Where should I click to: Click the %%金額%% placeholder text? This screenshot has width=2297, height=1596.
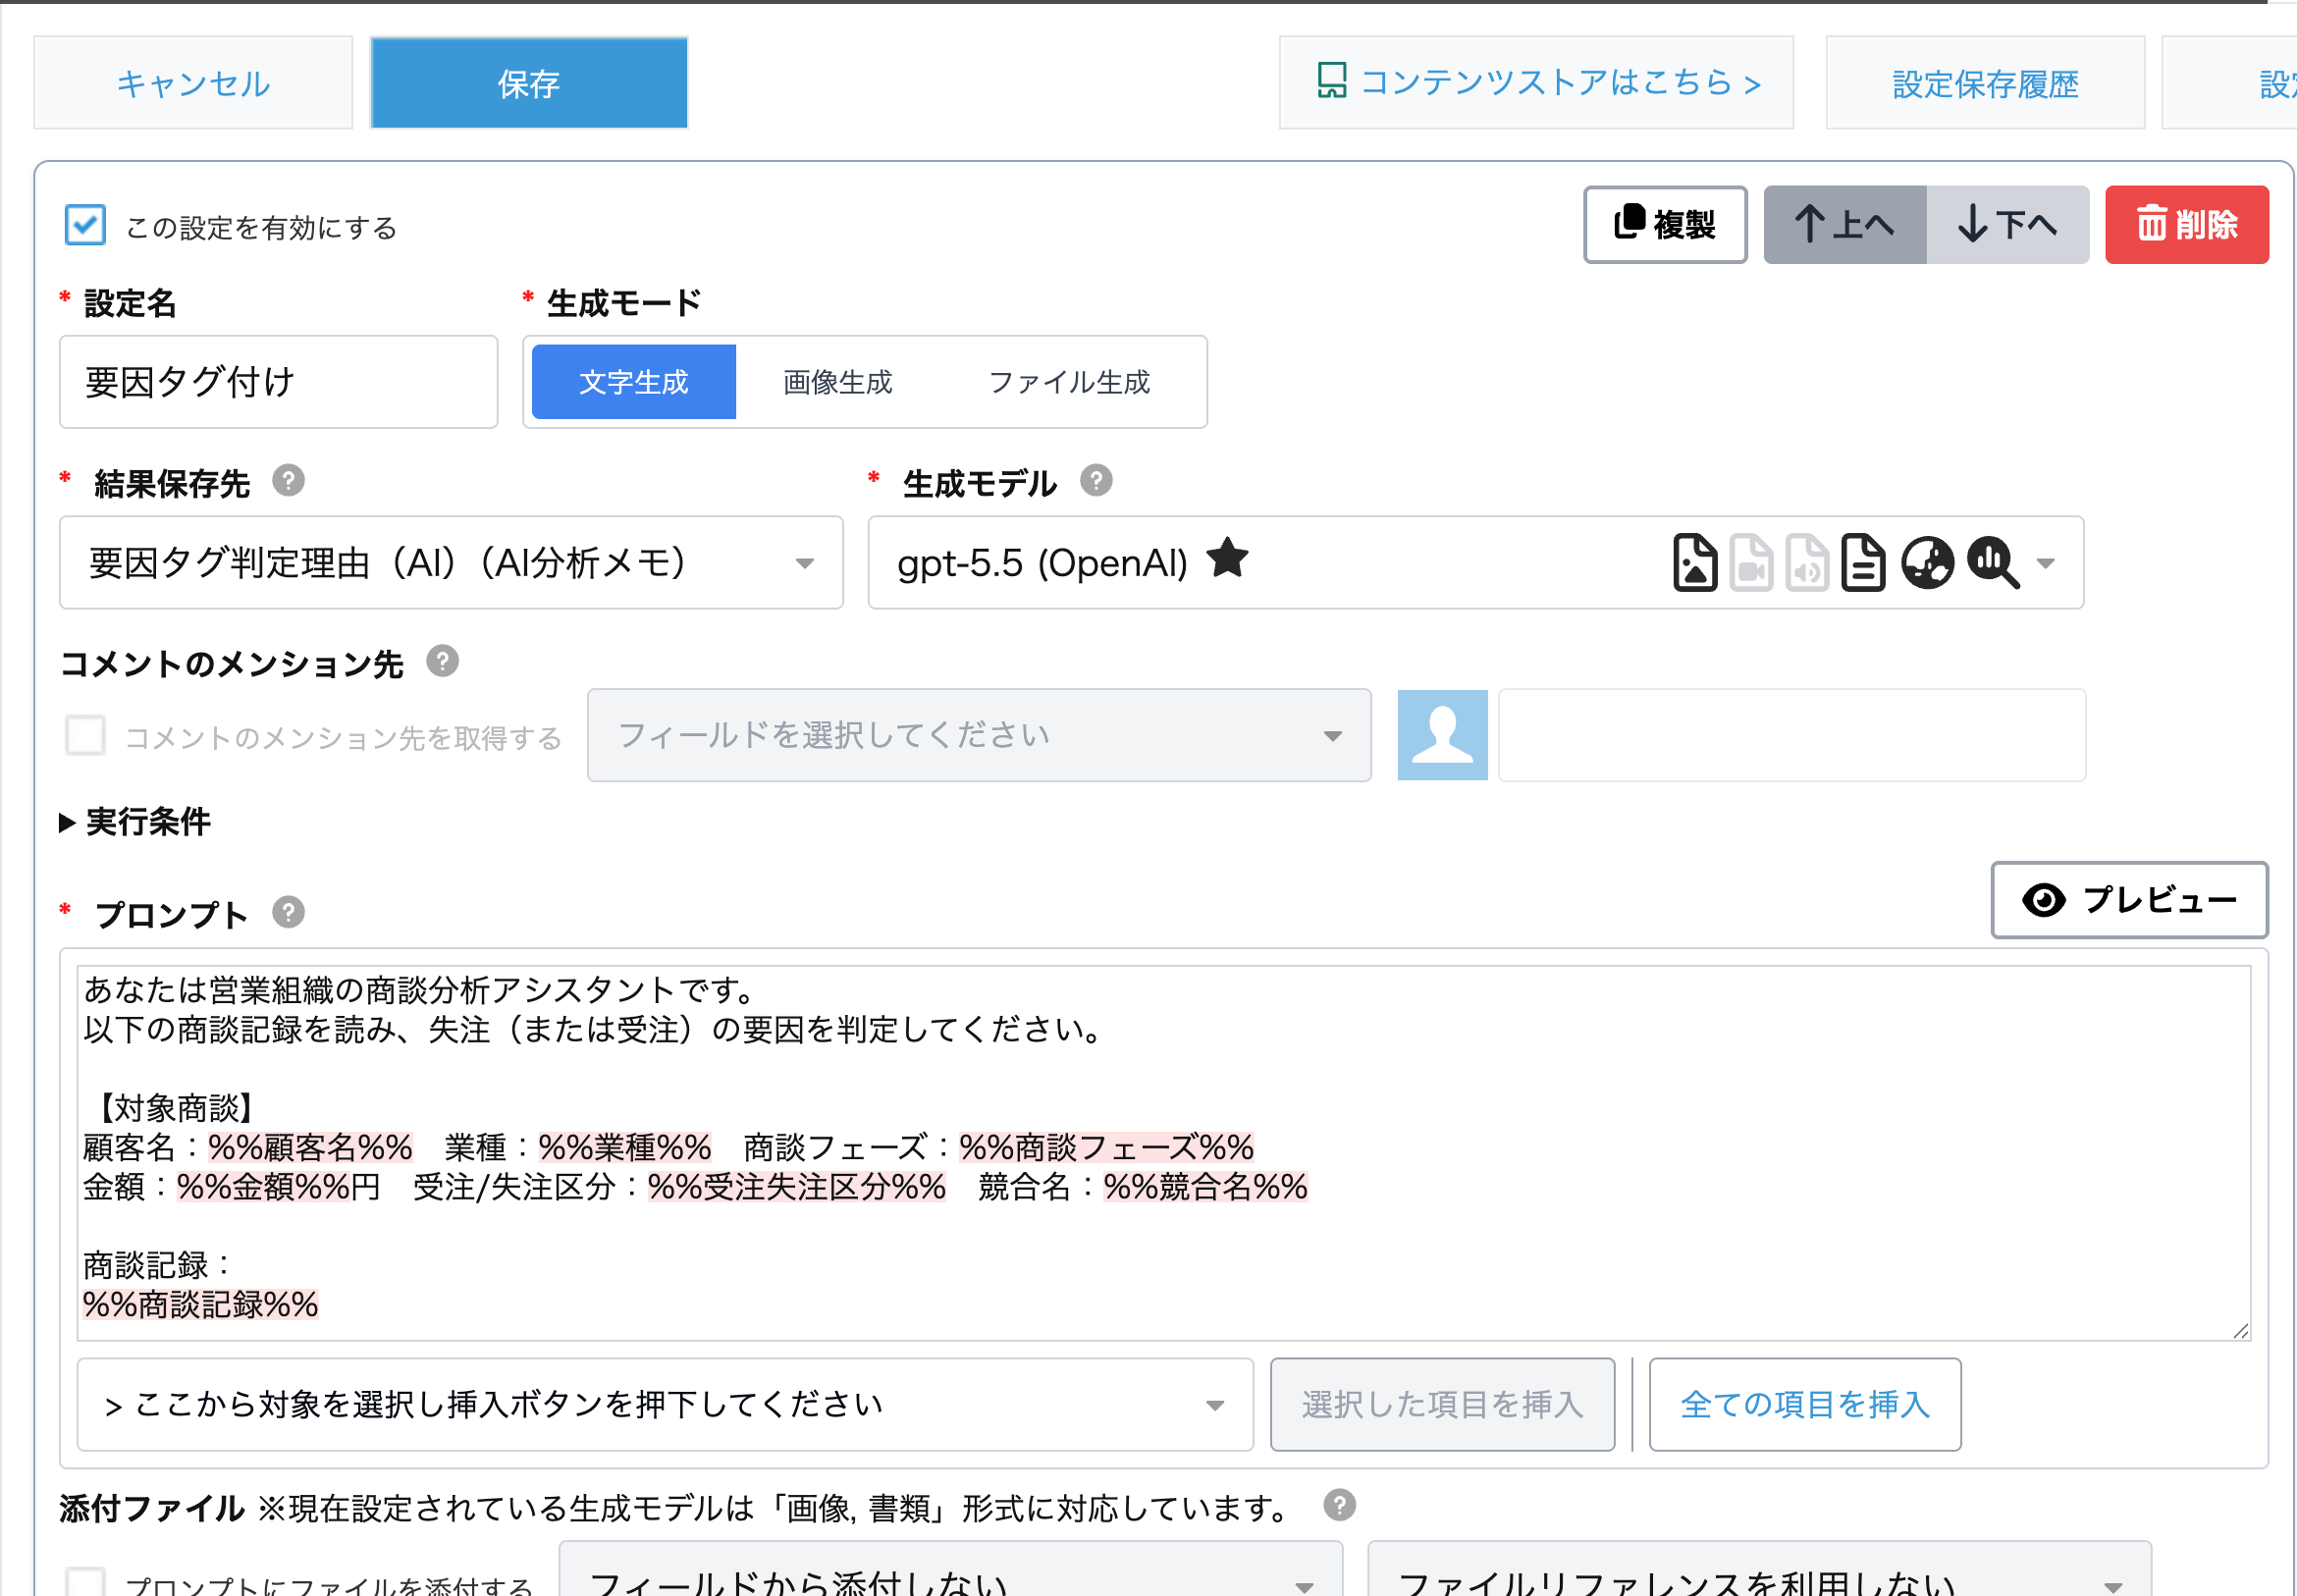click(263, 1187)
